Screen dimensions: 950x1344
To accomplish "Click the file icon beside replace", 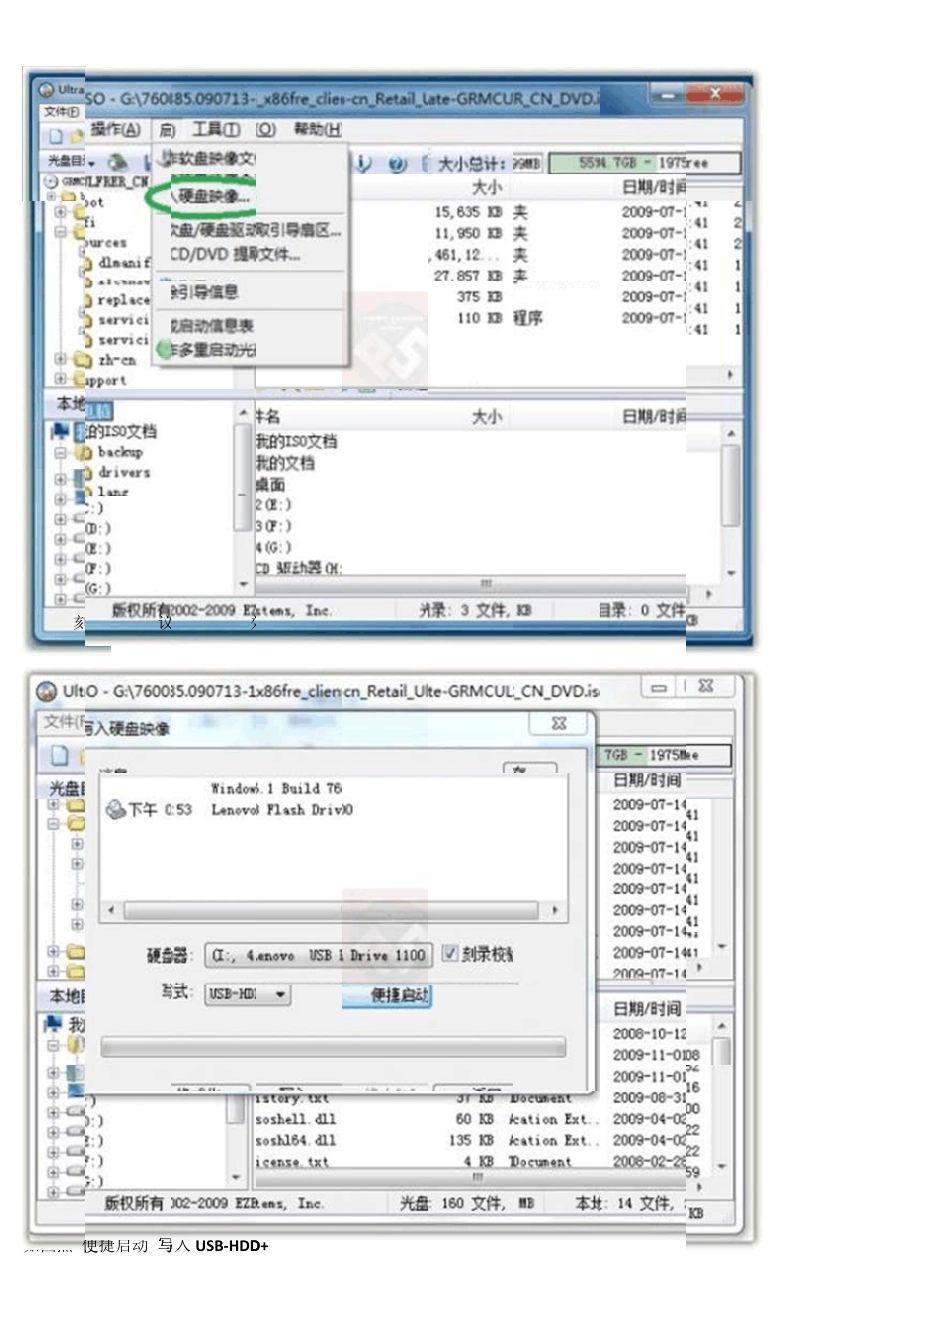I will tap(88, 299).
